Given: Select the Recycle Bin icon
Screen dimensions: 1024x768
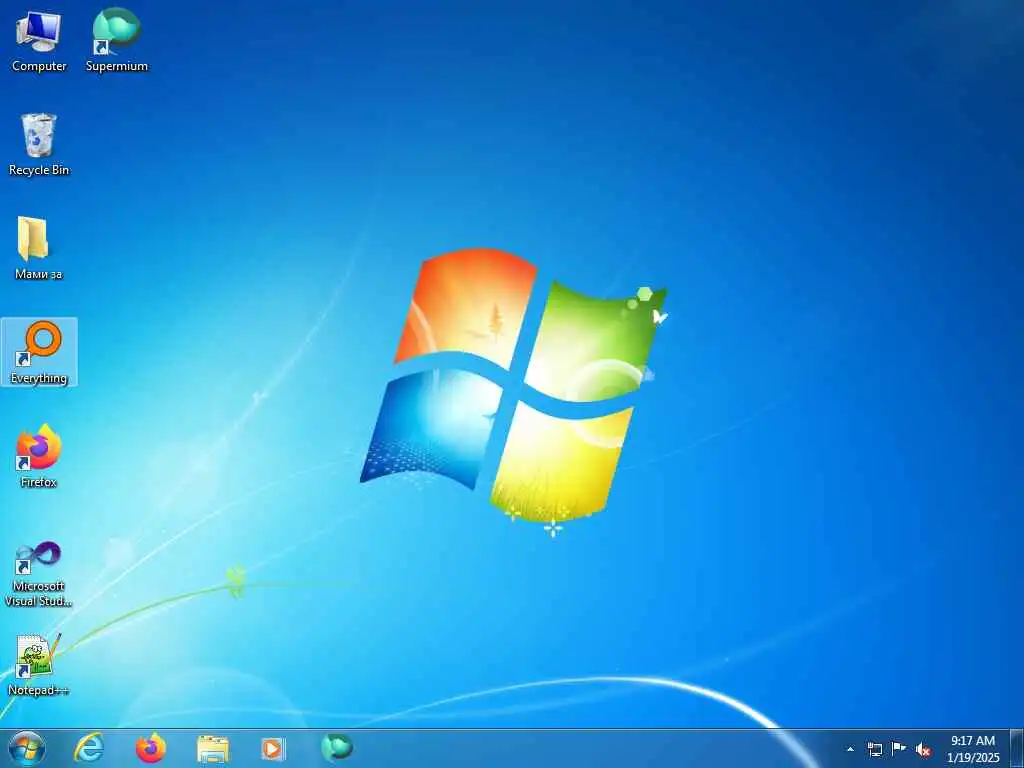Looking at the screenshot, I should [x=39, y=144].
